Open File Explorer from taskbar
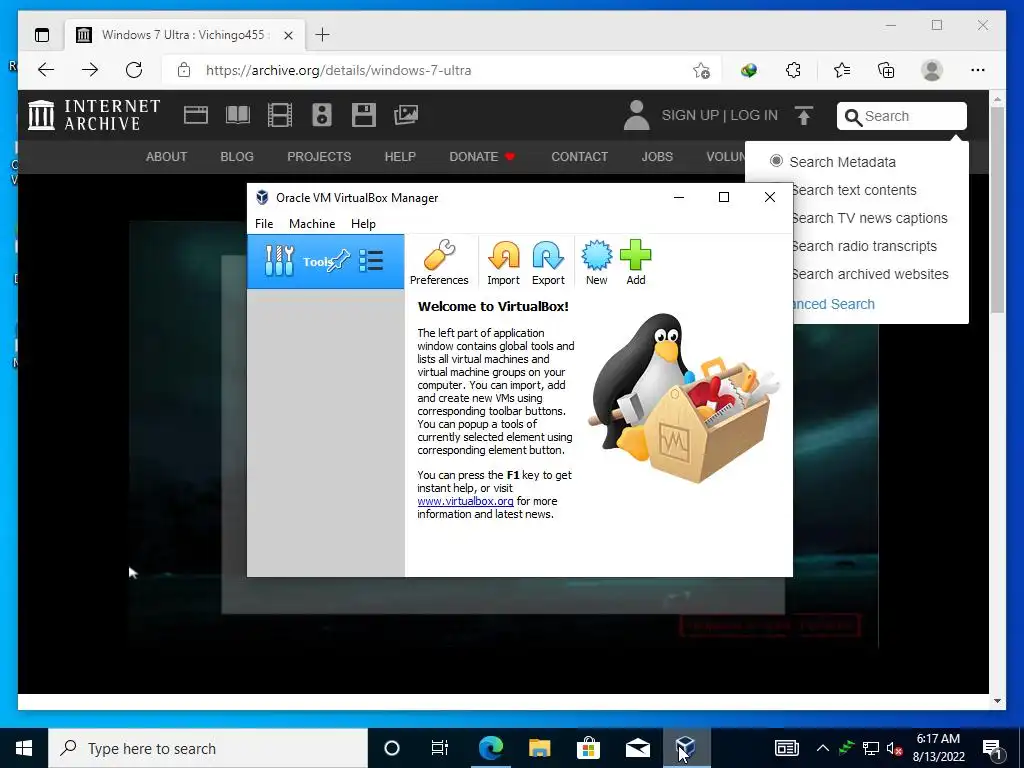Screen dimensions: 1024x768 tap(539, 748)
